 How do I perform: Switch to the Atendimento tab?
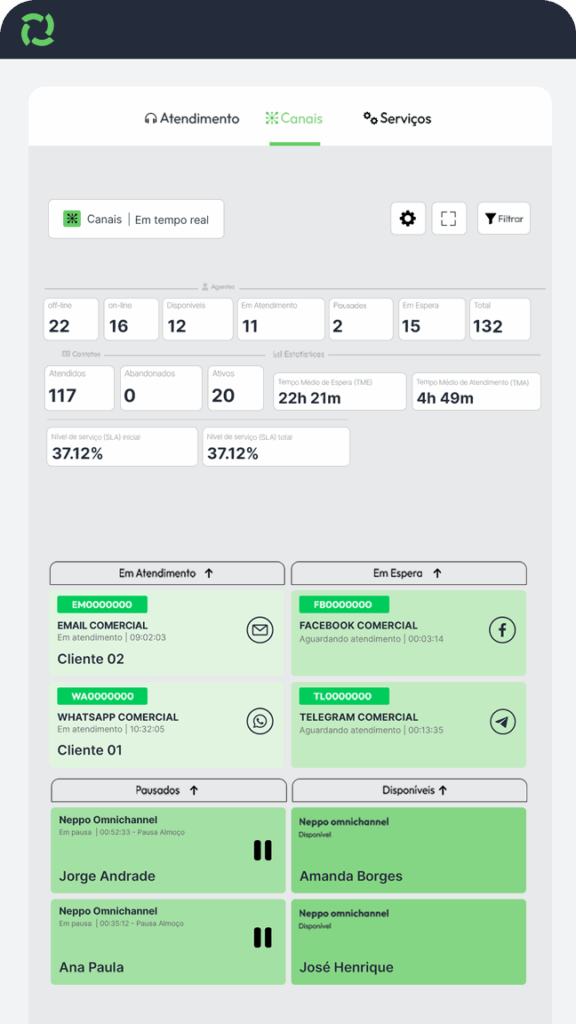click(191, 118)
